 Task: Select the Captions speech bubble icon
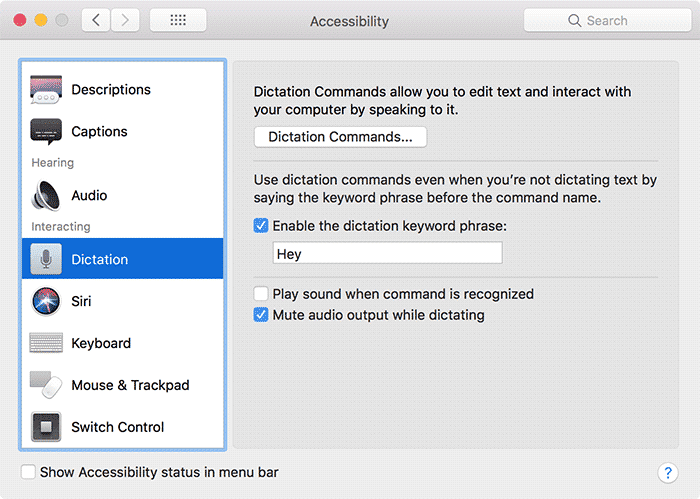pos(46,132)
